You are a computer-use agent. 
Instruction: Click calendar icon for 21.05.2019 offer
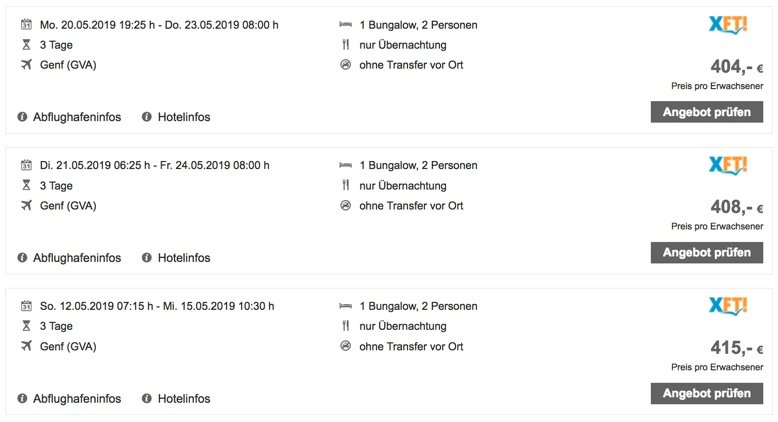pyautogui.click(x=26, y=165)
